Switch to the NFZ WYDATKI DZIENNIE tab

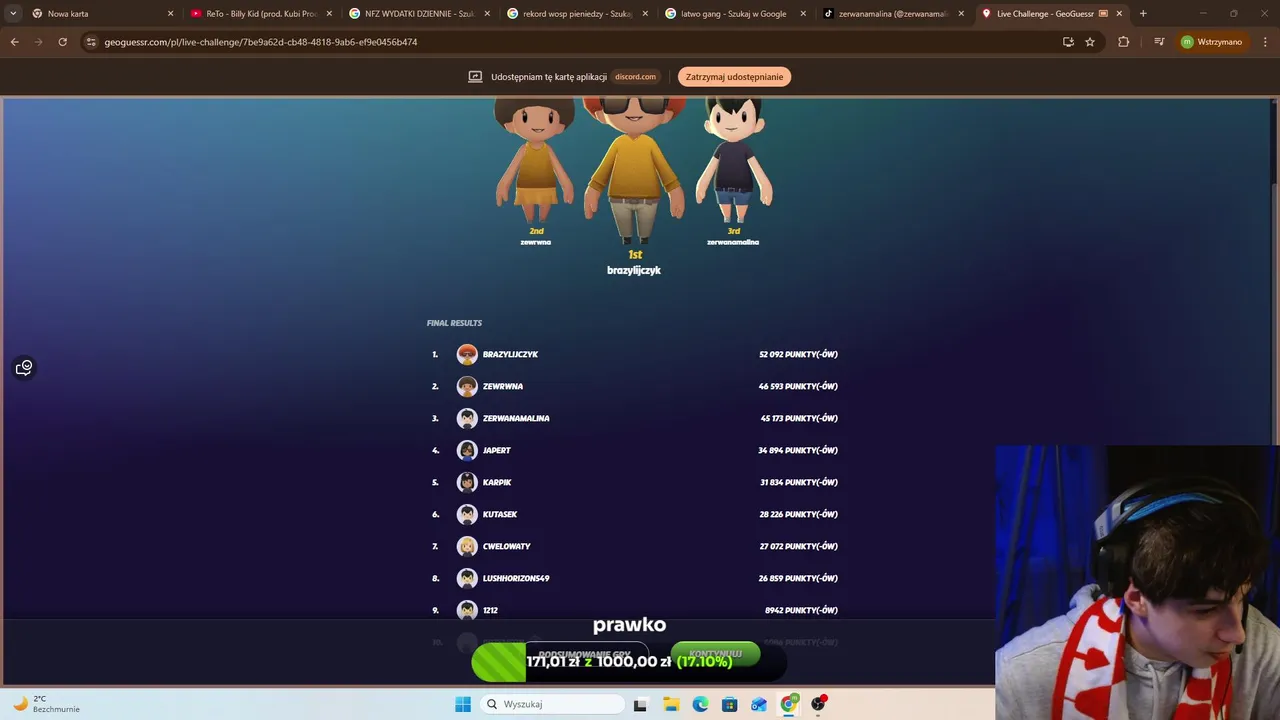(420, 14)
